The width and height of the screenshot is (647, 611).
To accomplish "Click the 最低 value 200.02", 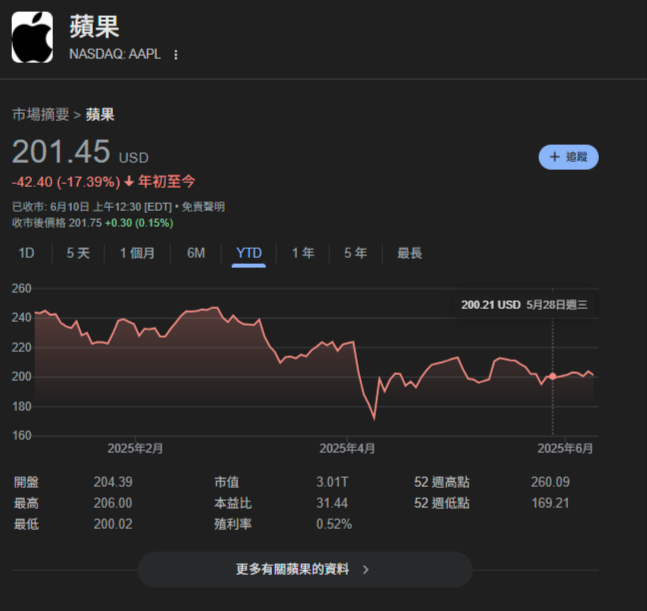I will coord(113,524).
